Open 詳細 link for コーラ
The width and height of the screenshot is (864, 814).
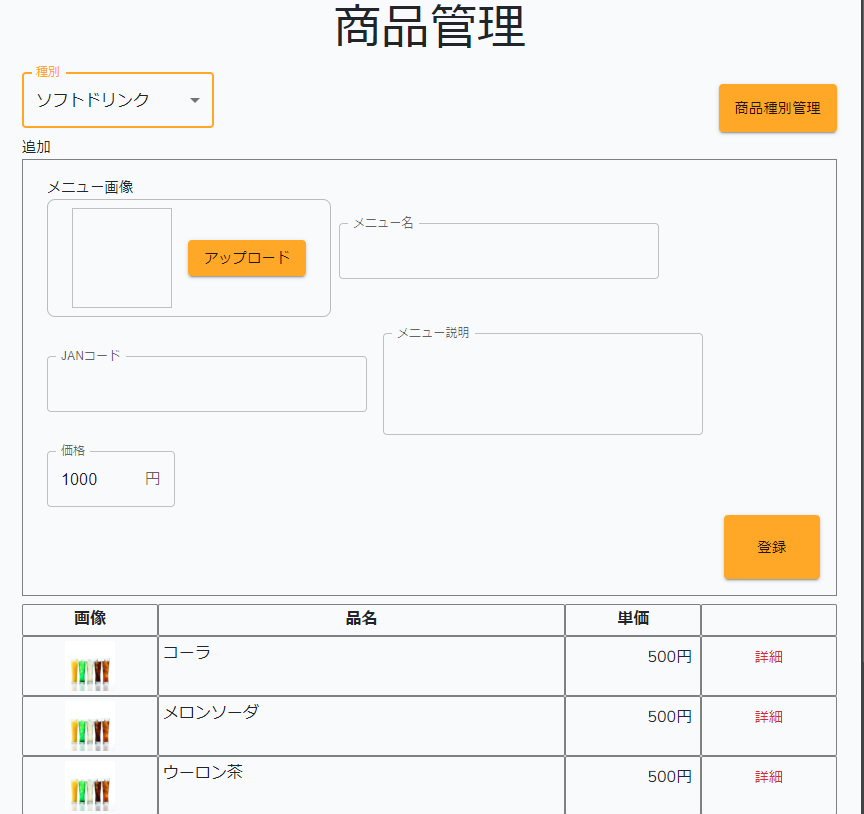tap(768, 657)
